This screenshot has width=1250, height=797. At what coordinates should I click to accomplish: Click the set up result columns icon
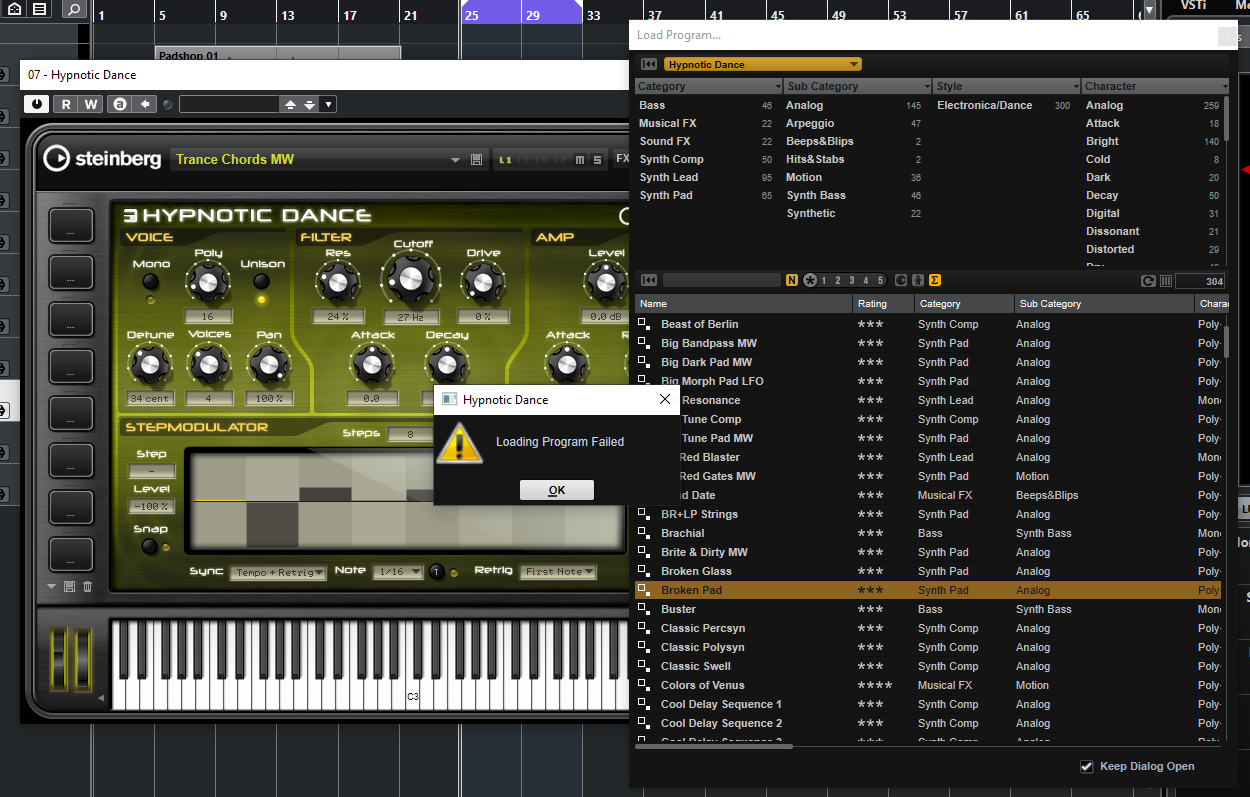pyautogui.click(x=1166, y=281)
